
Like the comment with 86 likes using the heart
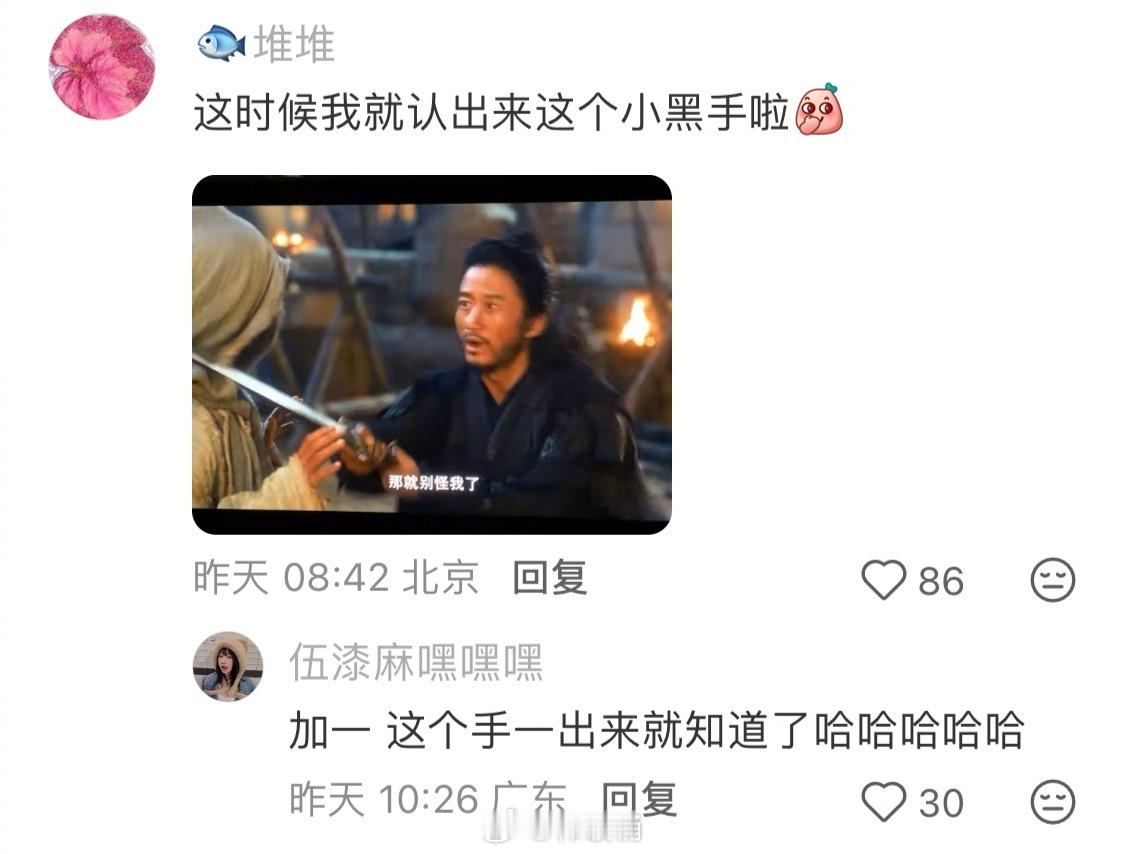tap(884, 580)
